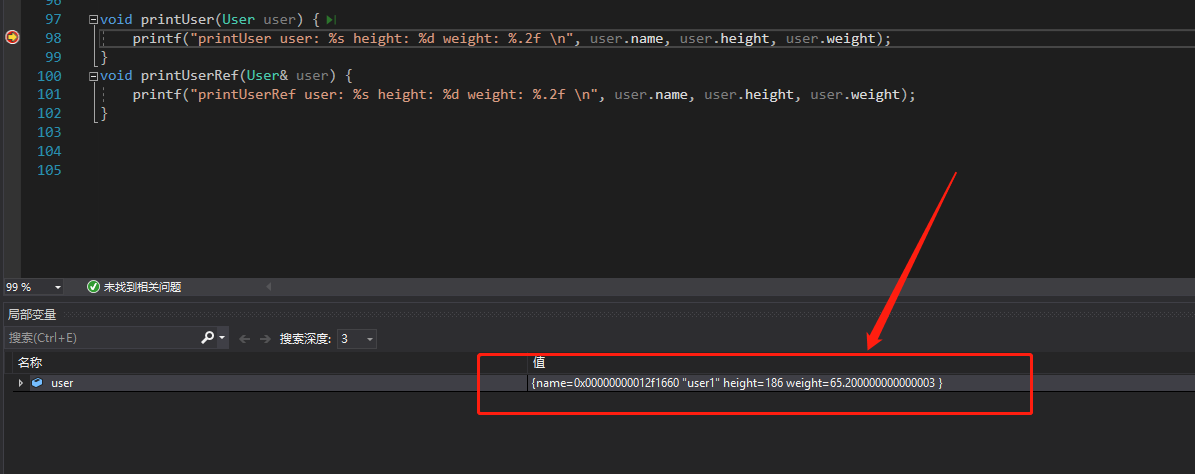Image resolution: width=1195 pixels, height=474 pixels.
Task: Click the magnifier search icon in locals panel
Action: (x=207, y=338)
